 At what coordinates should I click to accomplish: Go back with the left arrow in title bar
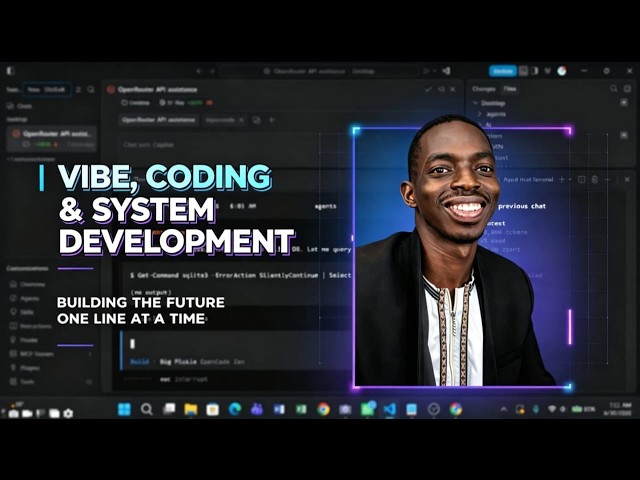pyautogui.click(x=199, y=71)
